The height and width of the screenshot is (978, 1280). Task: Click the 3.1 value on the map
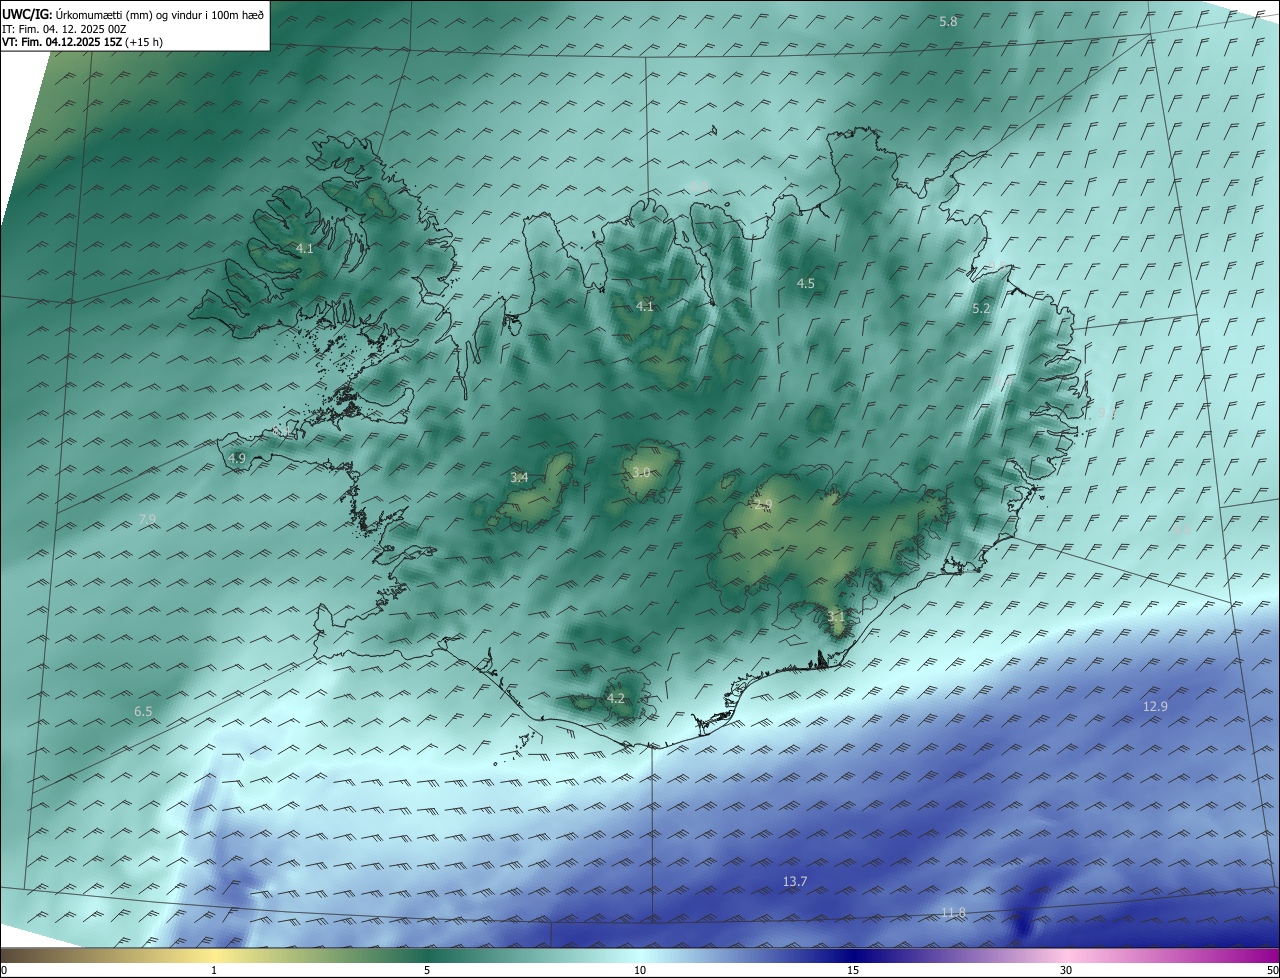pos(836,617)
